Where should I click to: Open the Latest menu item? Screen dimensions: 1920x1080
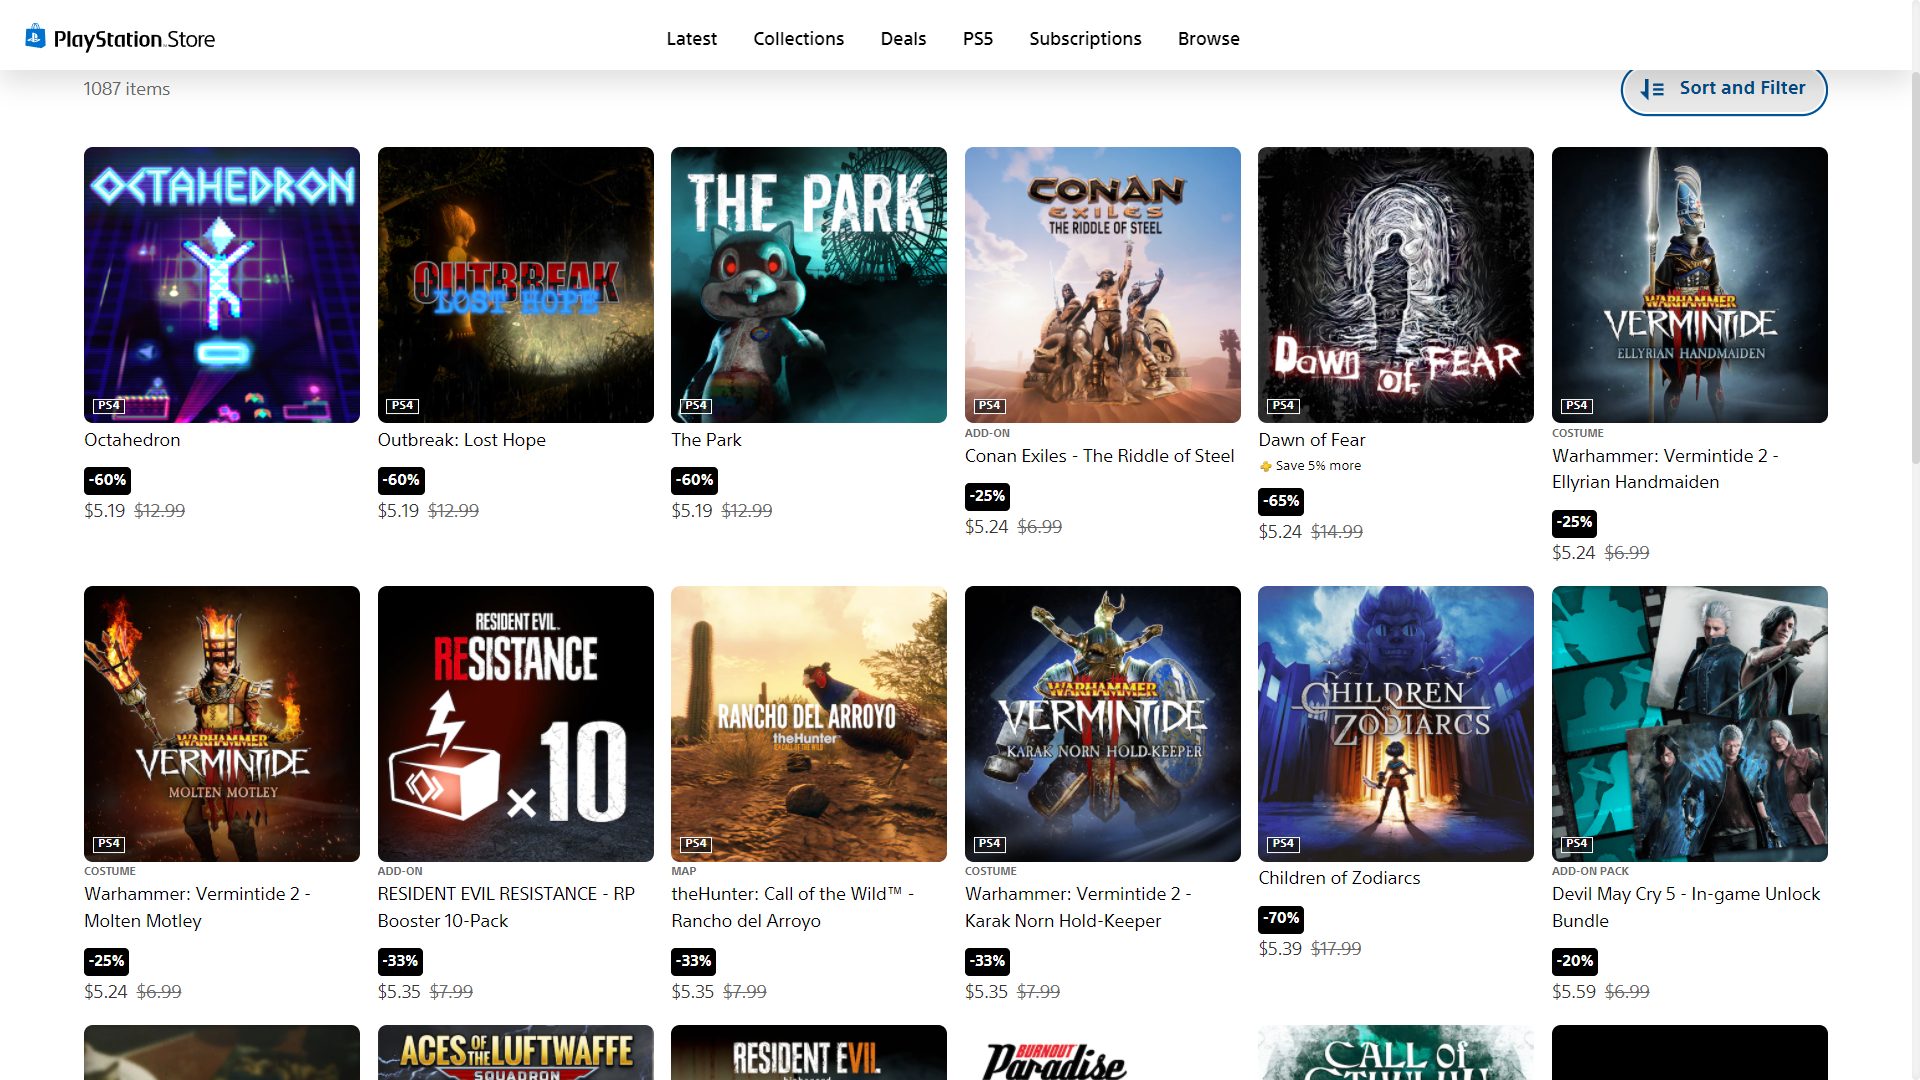coord(691,39)
